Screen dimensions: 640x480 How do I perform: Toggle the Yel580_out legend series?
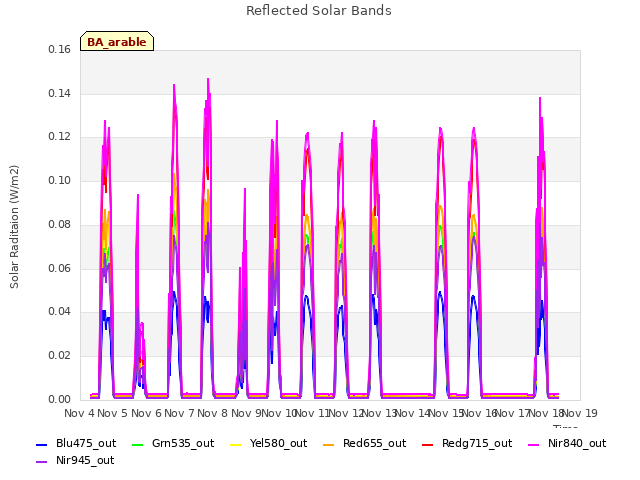(269, 444)
